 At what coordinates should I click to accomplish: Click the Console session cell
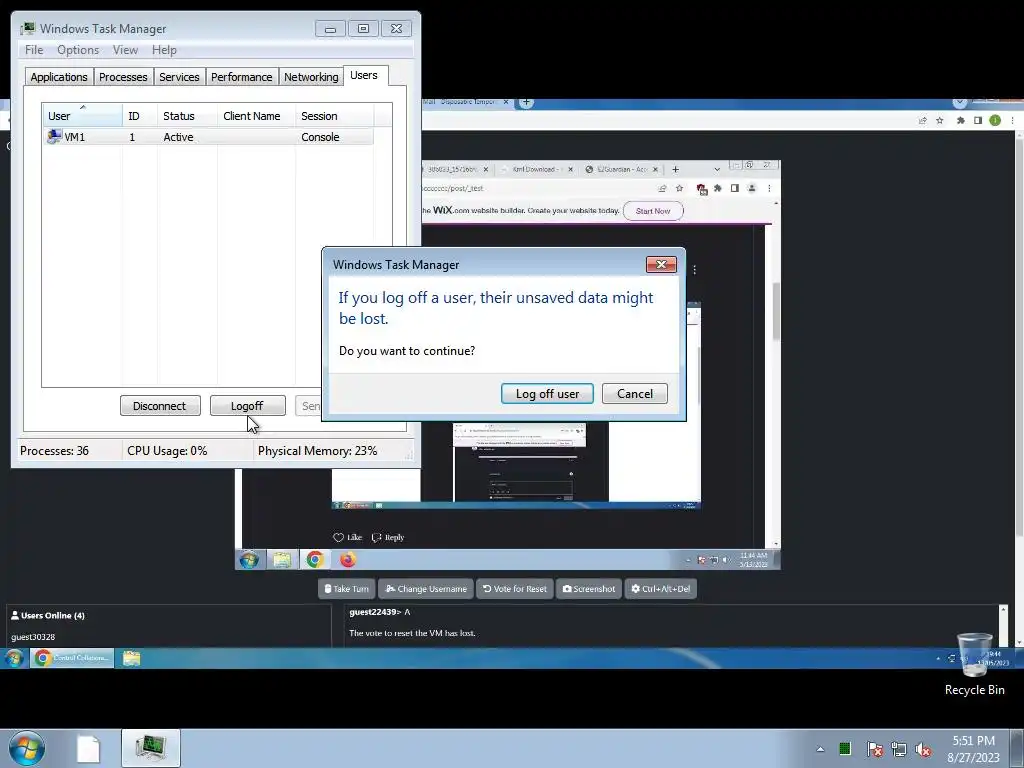(320, 137)
